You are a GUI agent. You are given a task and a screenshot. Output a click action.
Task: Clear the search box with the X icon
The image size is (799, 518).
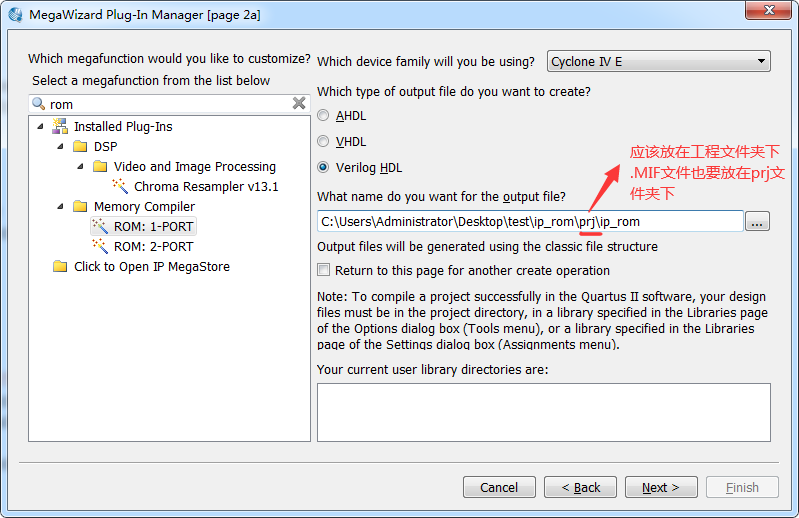pyautogui.click(x=299, y=104)
